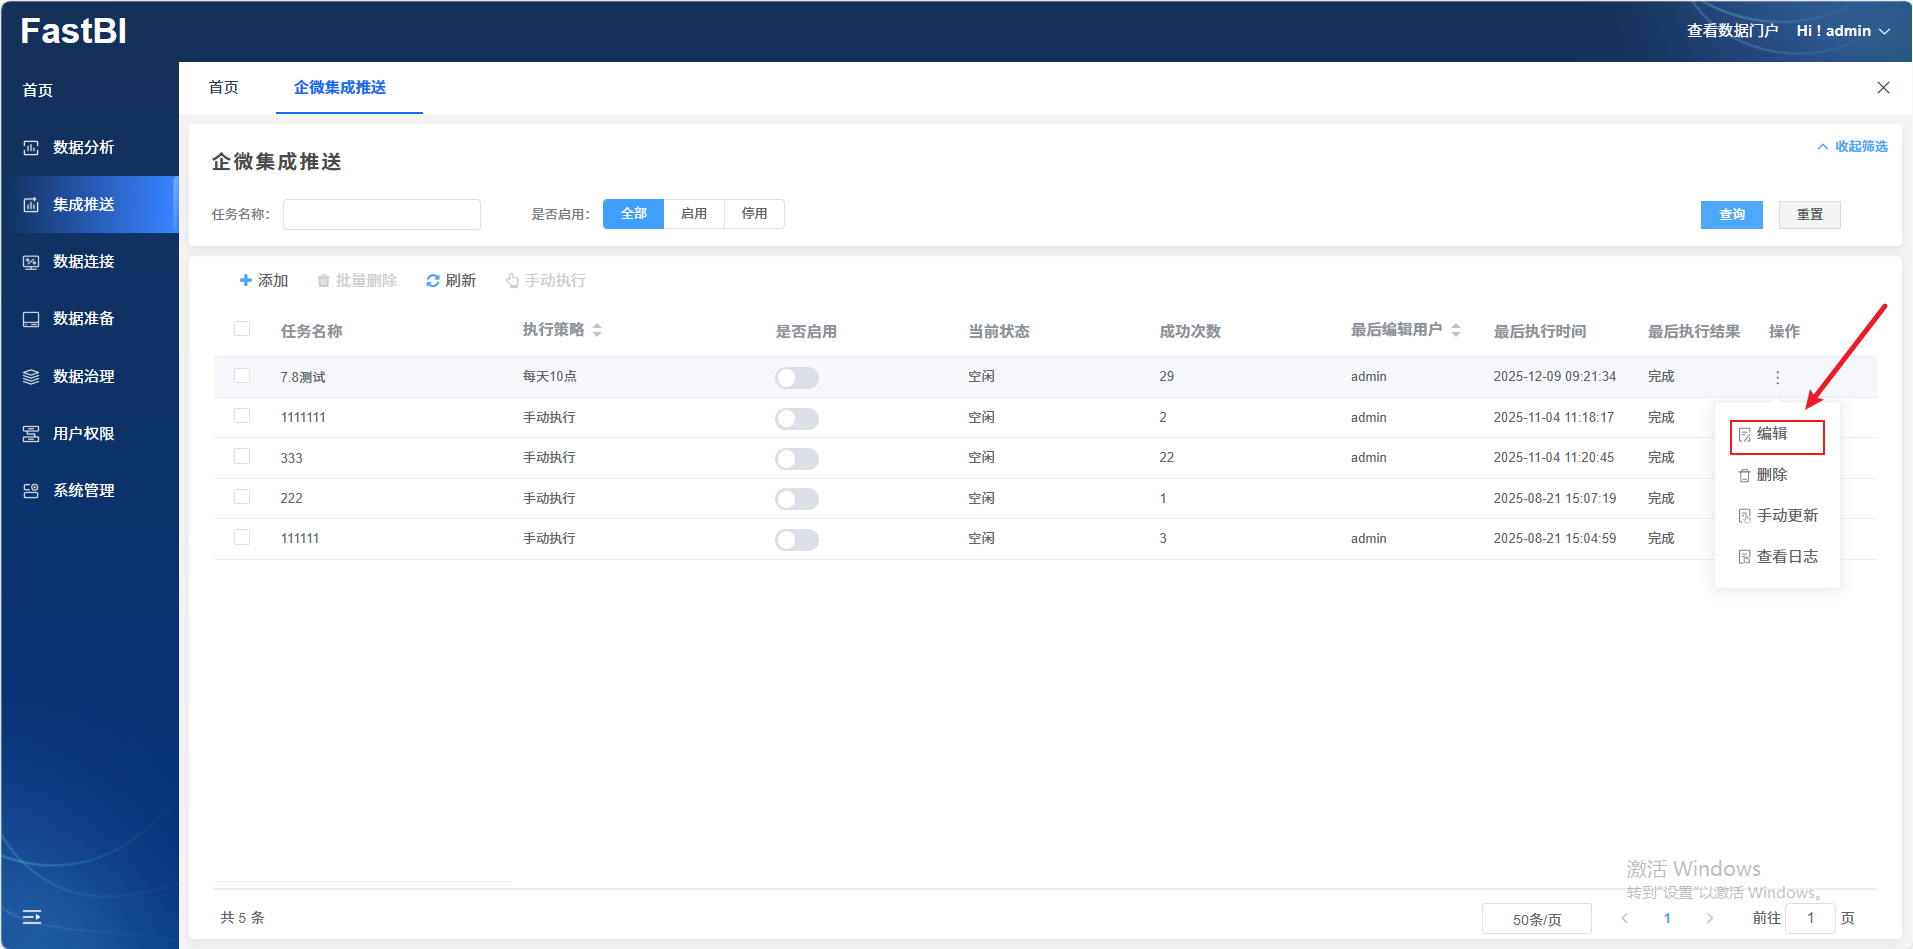Click the 用户权限 sidebar icon

31,434
